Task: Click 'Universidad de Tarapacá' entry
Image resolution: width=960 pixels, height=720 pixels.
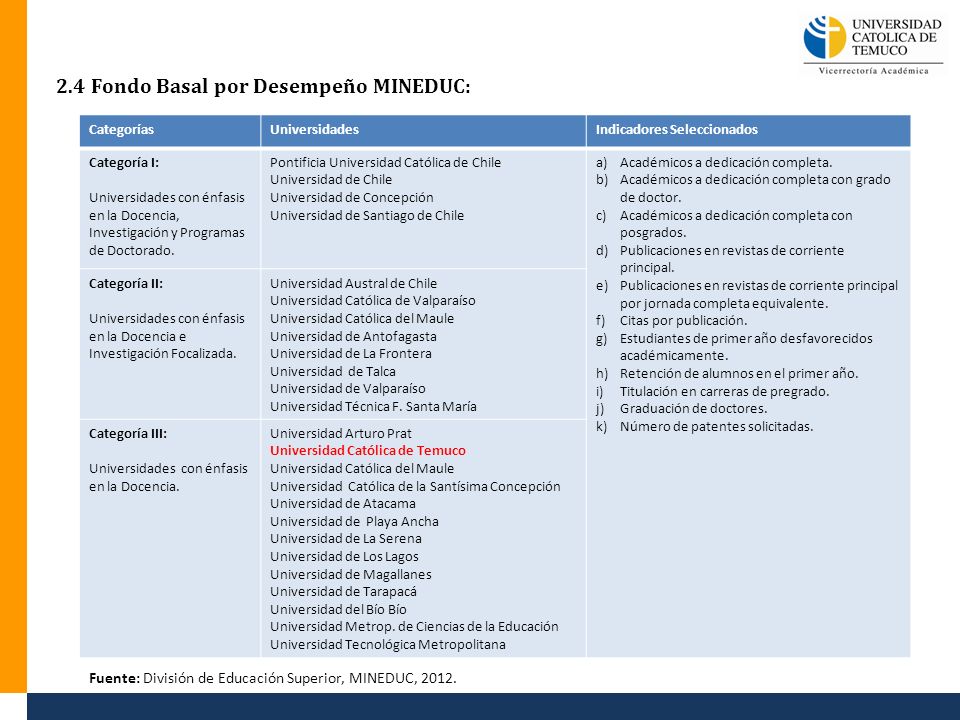Action: (x=343, y=591)
